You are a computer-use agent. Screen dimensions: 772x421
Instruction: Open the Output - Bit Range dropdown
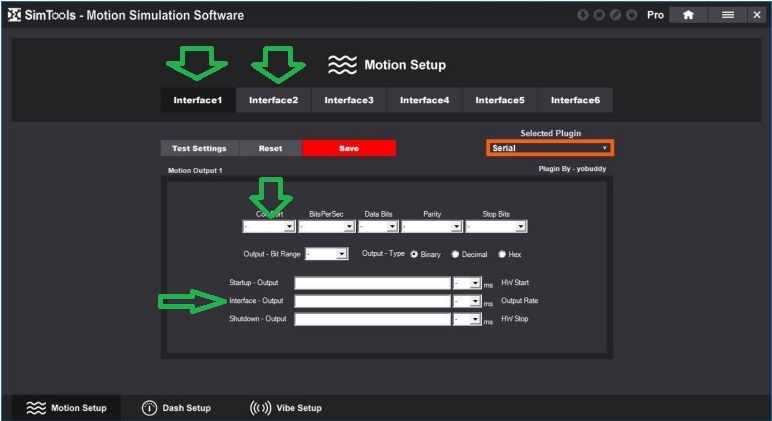[x=326, y=254]
